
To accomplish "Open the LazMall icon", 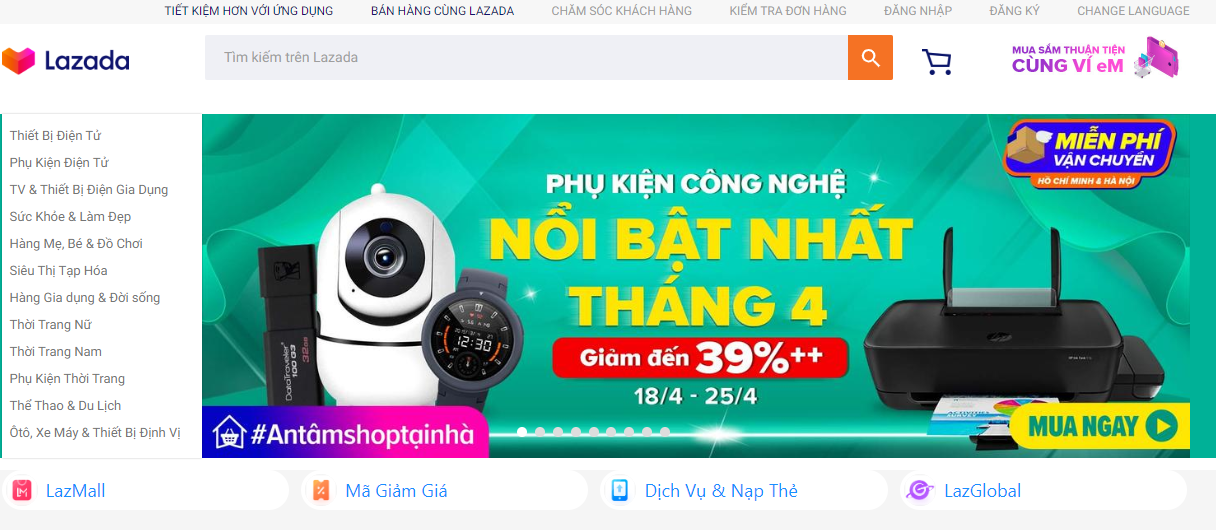I will coord(20,491).
